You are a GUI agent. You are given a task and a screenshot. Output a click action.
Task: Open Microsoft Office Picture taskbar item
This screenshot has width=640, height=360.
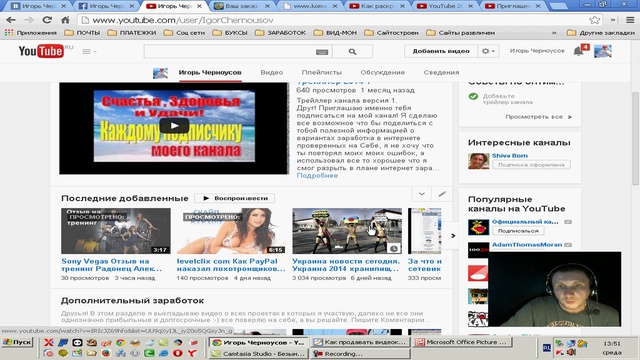pyautogui.click(x=462, y=342)
